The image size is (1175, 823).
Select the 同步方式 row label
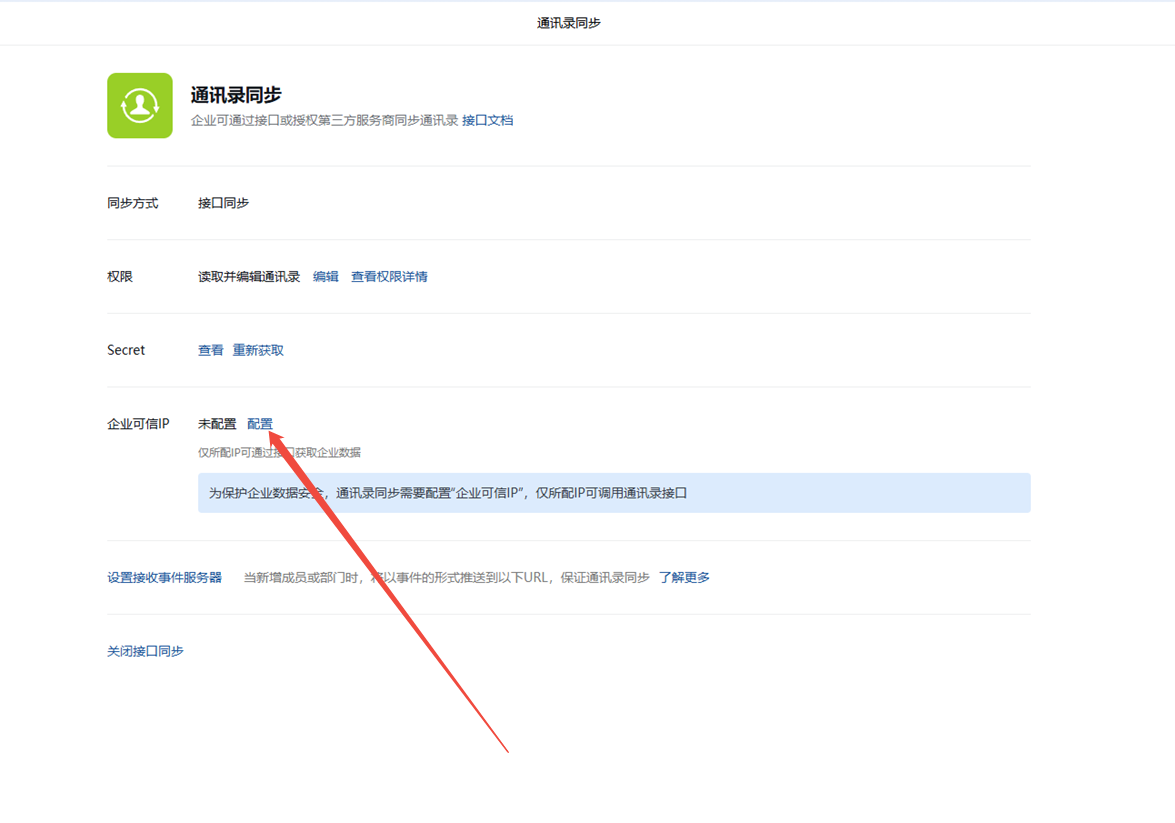point(132,203)
